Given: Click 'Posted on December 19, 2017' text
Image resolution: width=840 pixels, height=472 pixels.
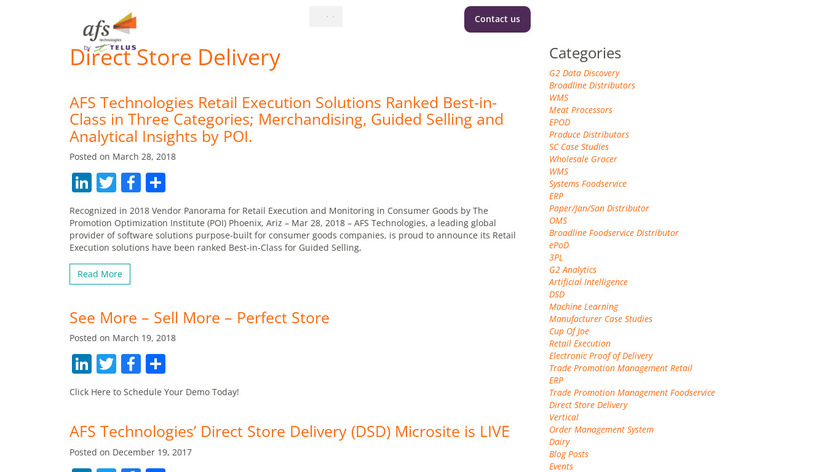Looking at the screenshot, I should [x=130, y=452].
